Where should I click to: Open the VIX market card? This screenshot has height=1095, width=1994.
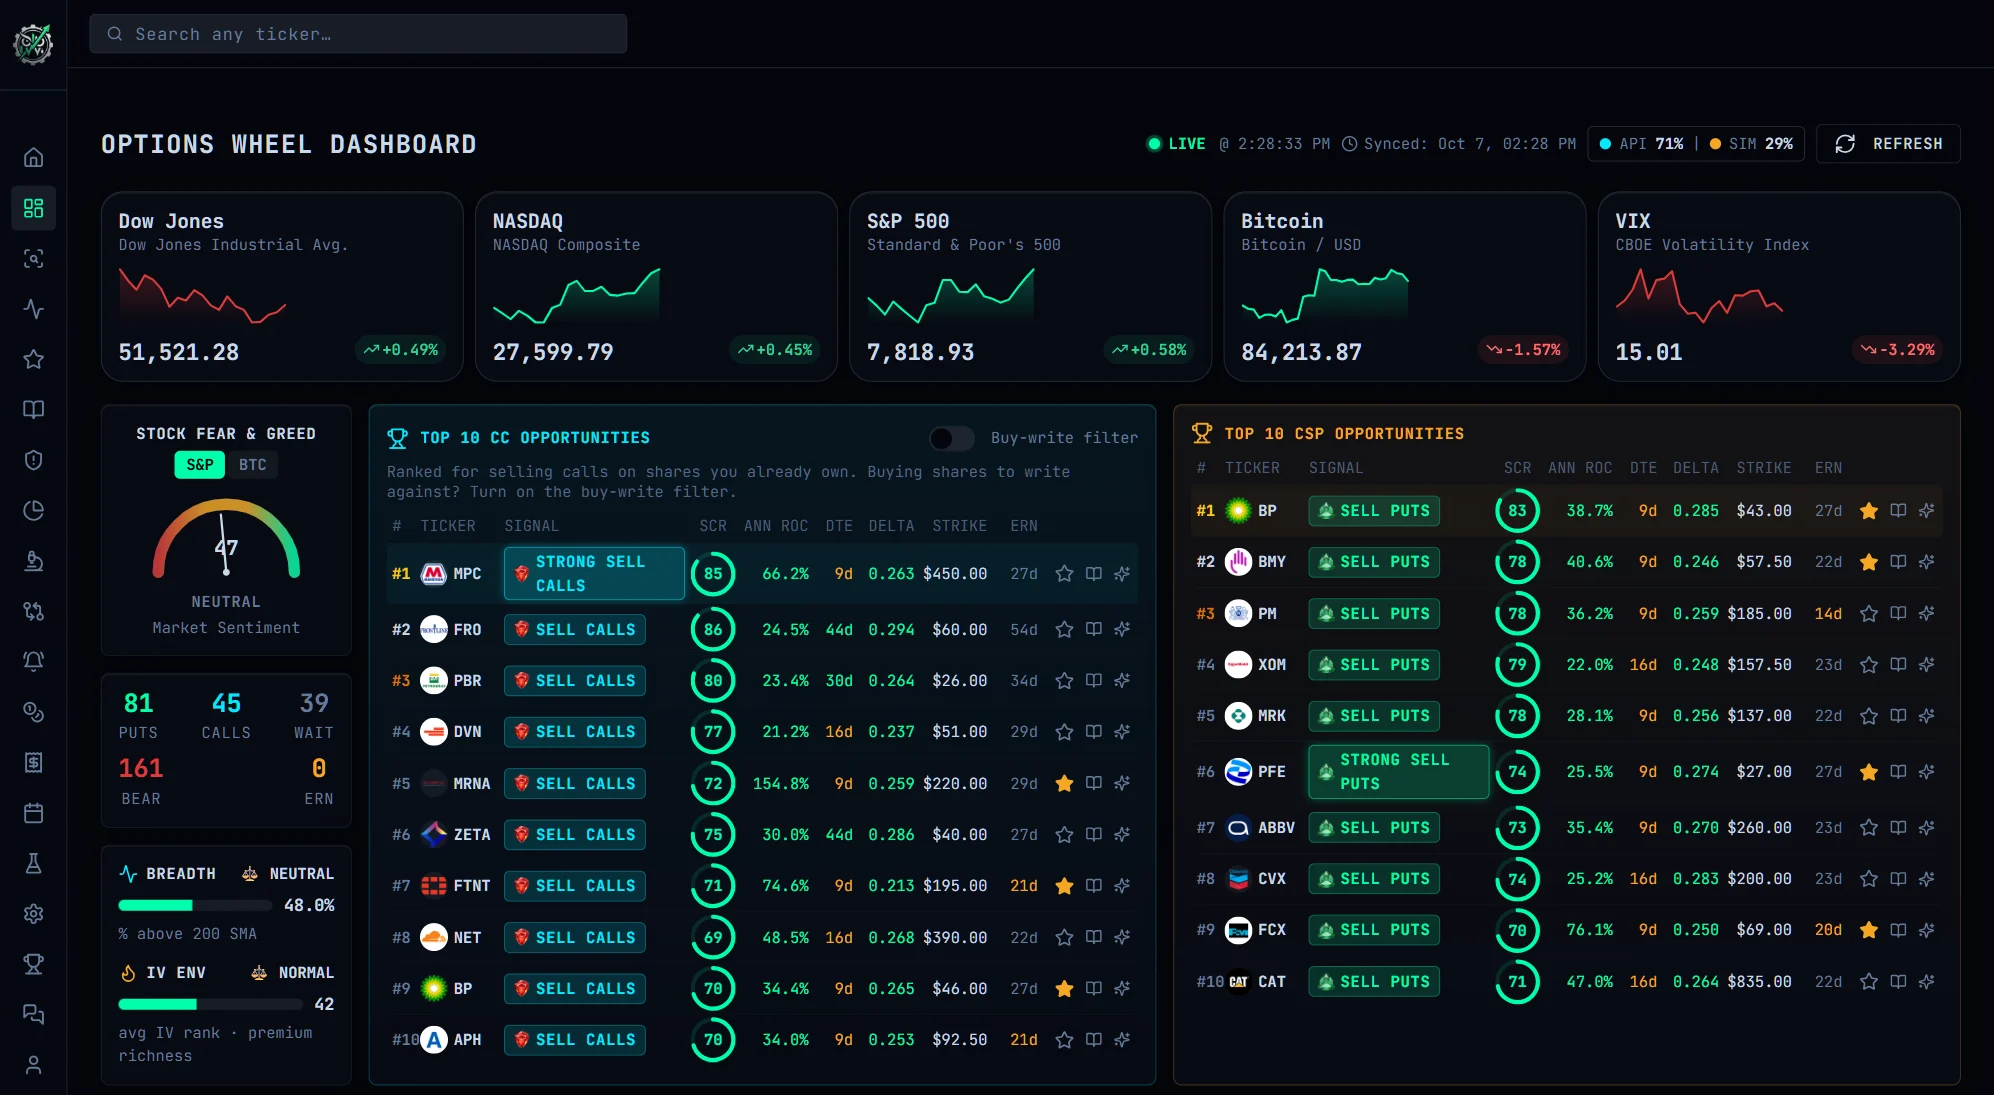click(x=1779, y=287)
